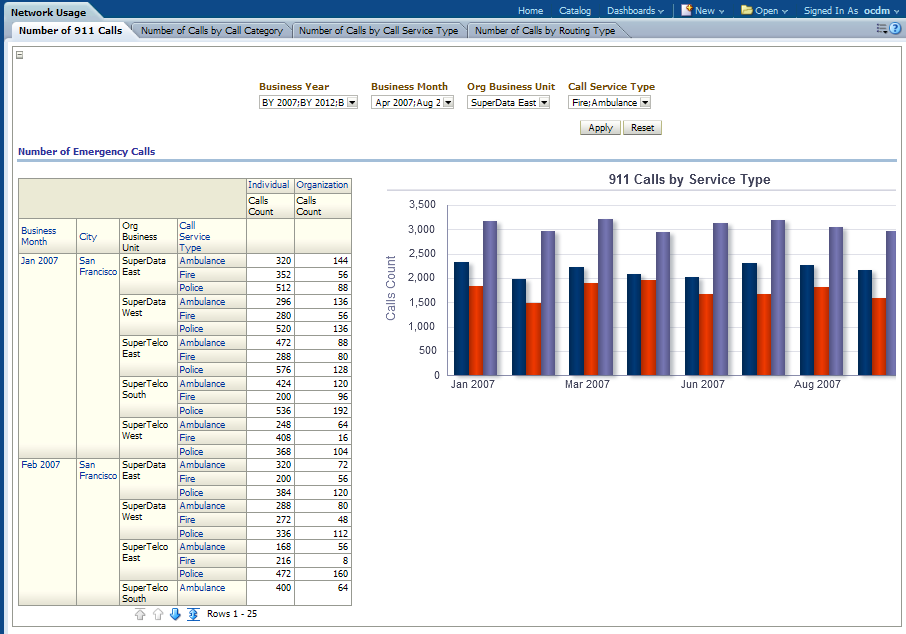
Task: Go to next rows with down arrow
Action: (x=175, y=614)
